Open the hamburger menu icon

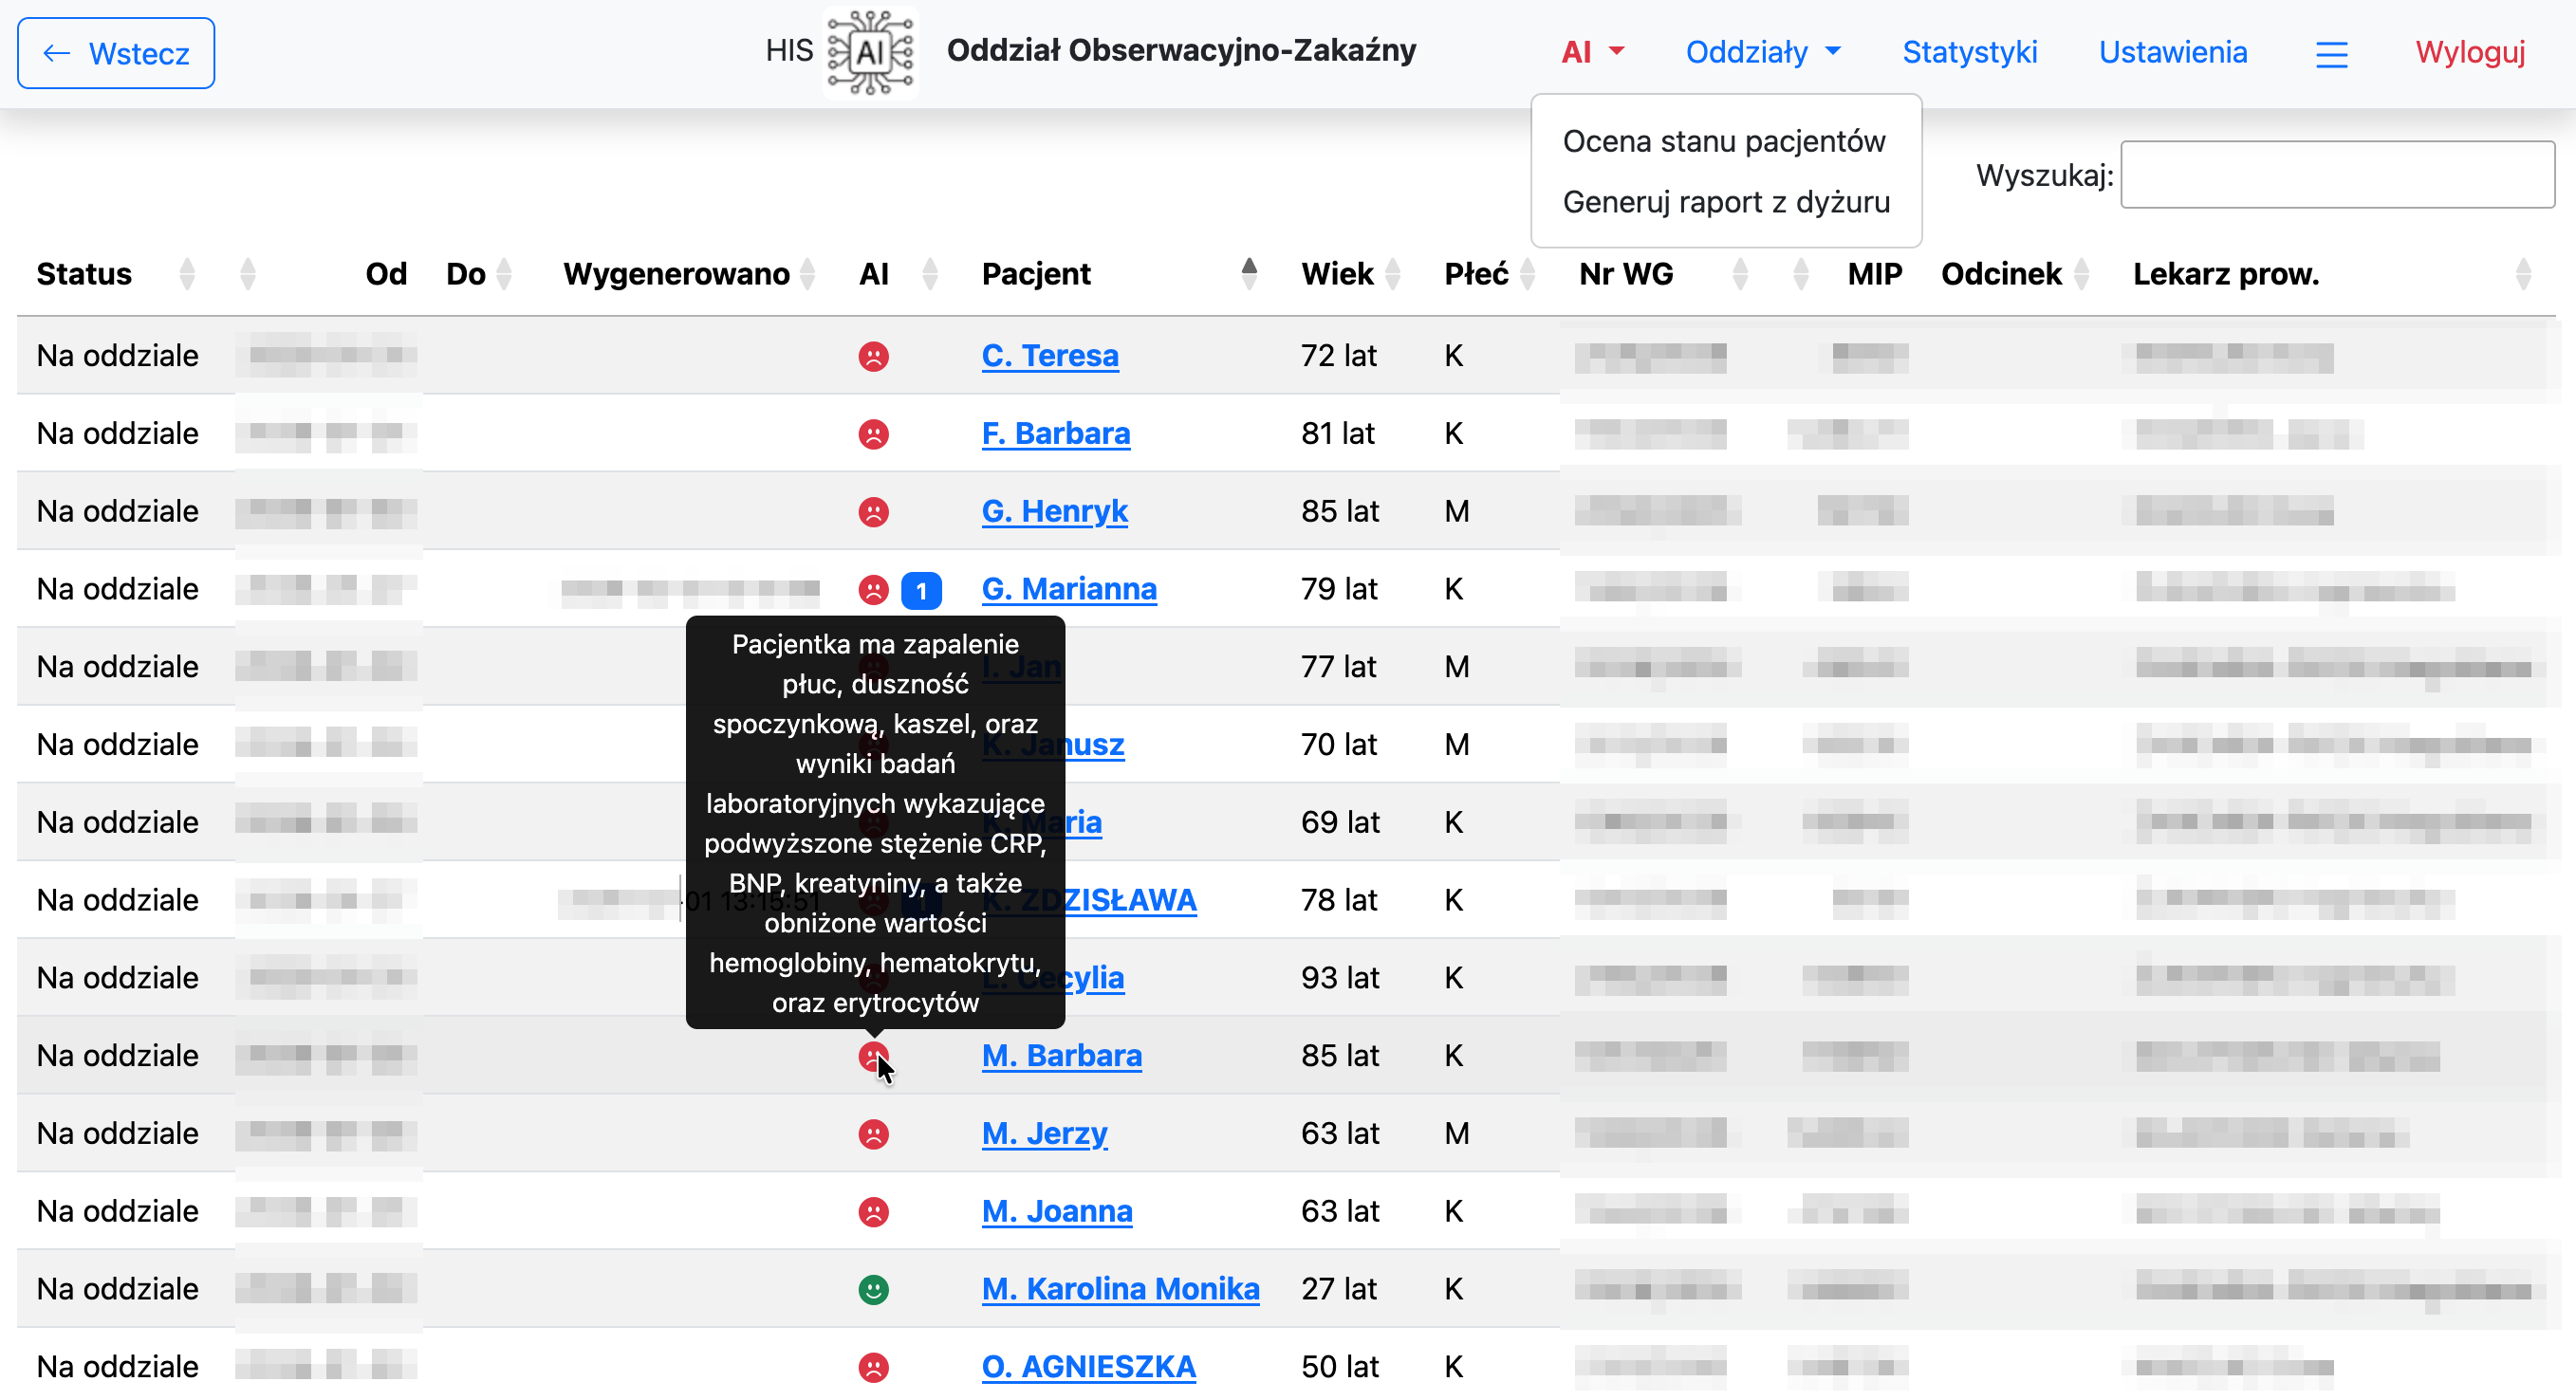(2331, 53)
